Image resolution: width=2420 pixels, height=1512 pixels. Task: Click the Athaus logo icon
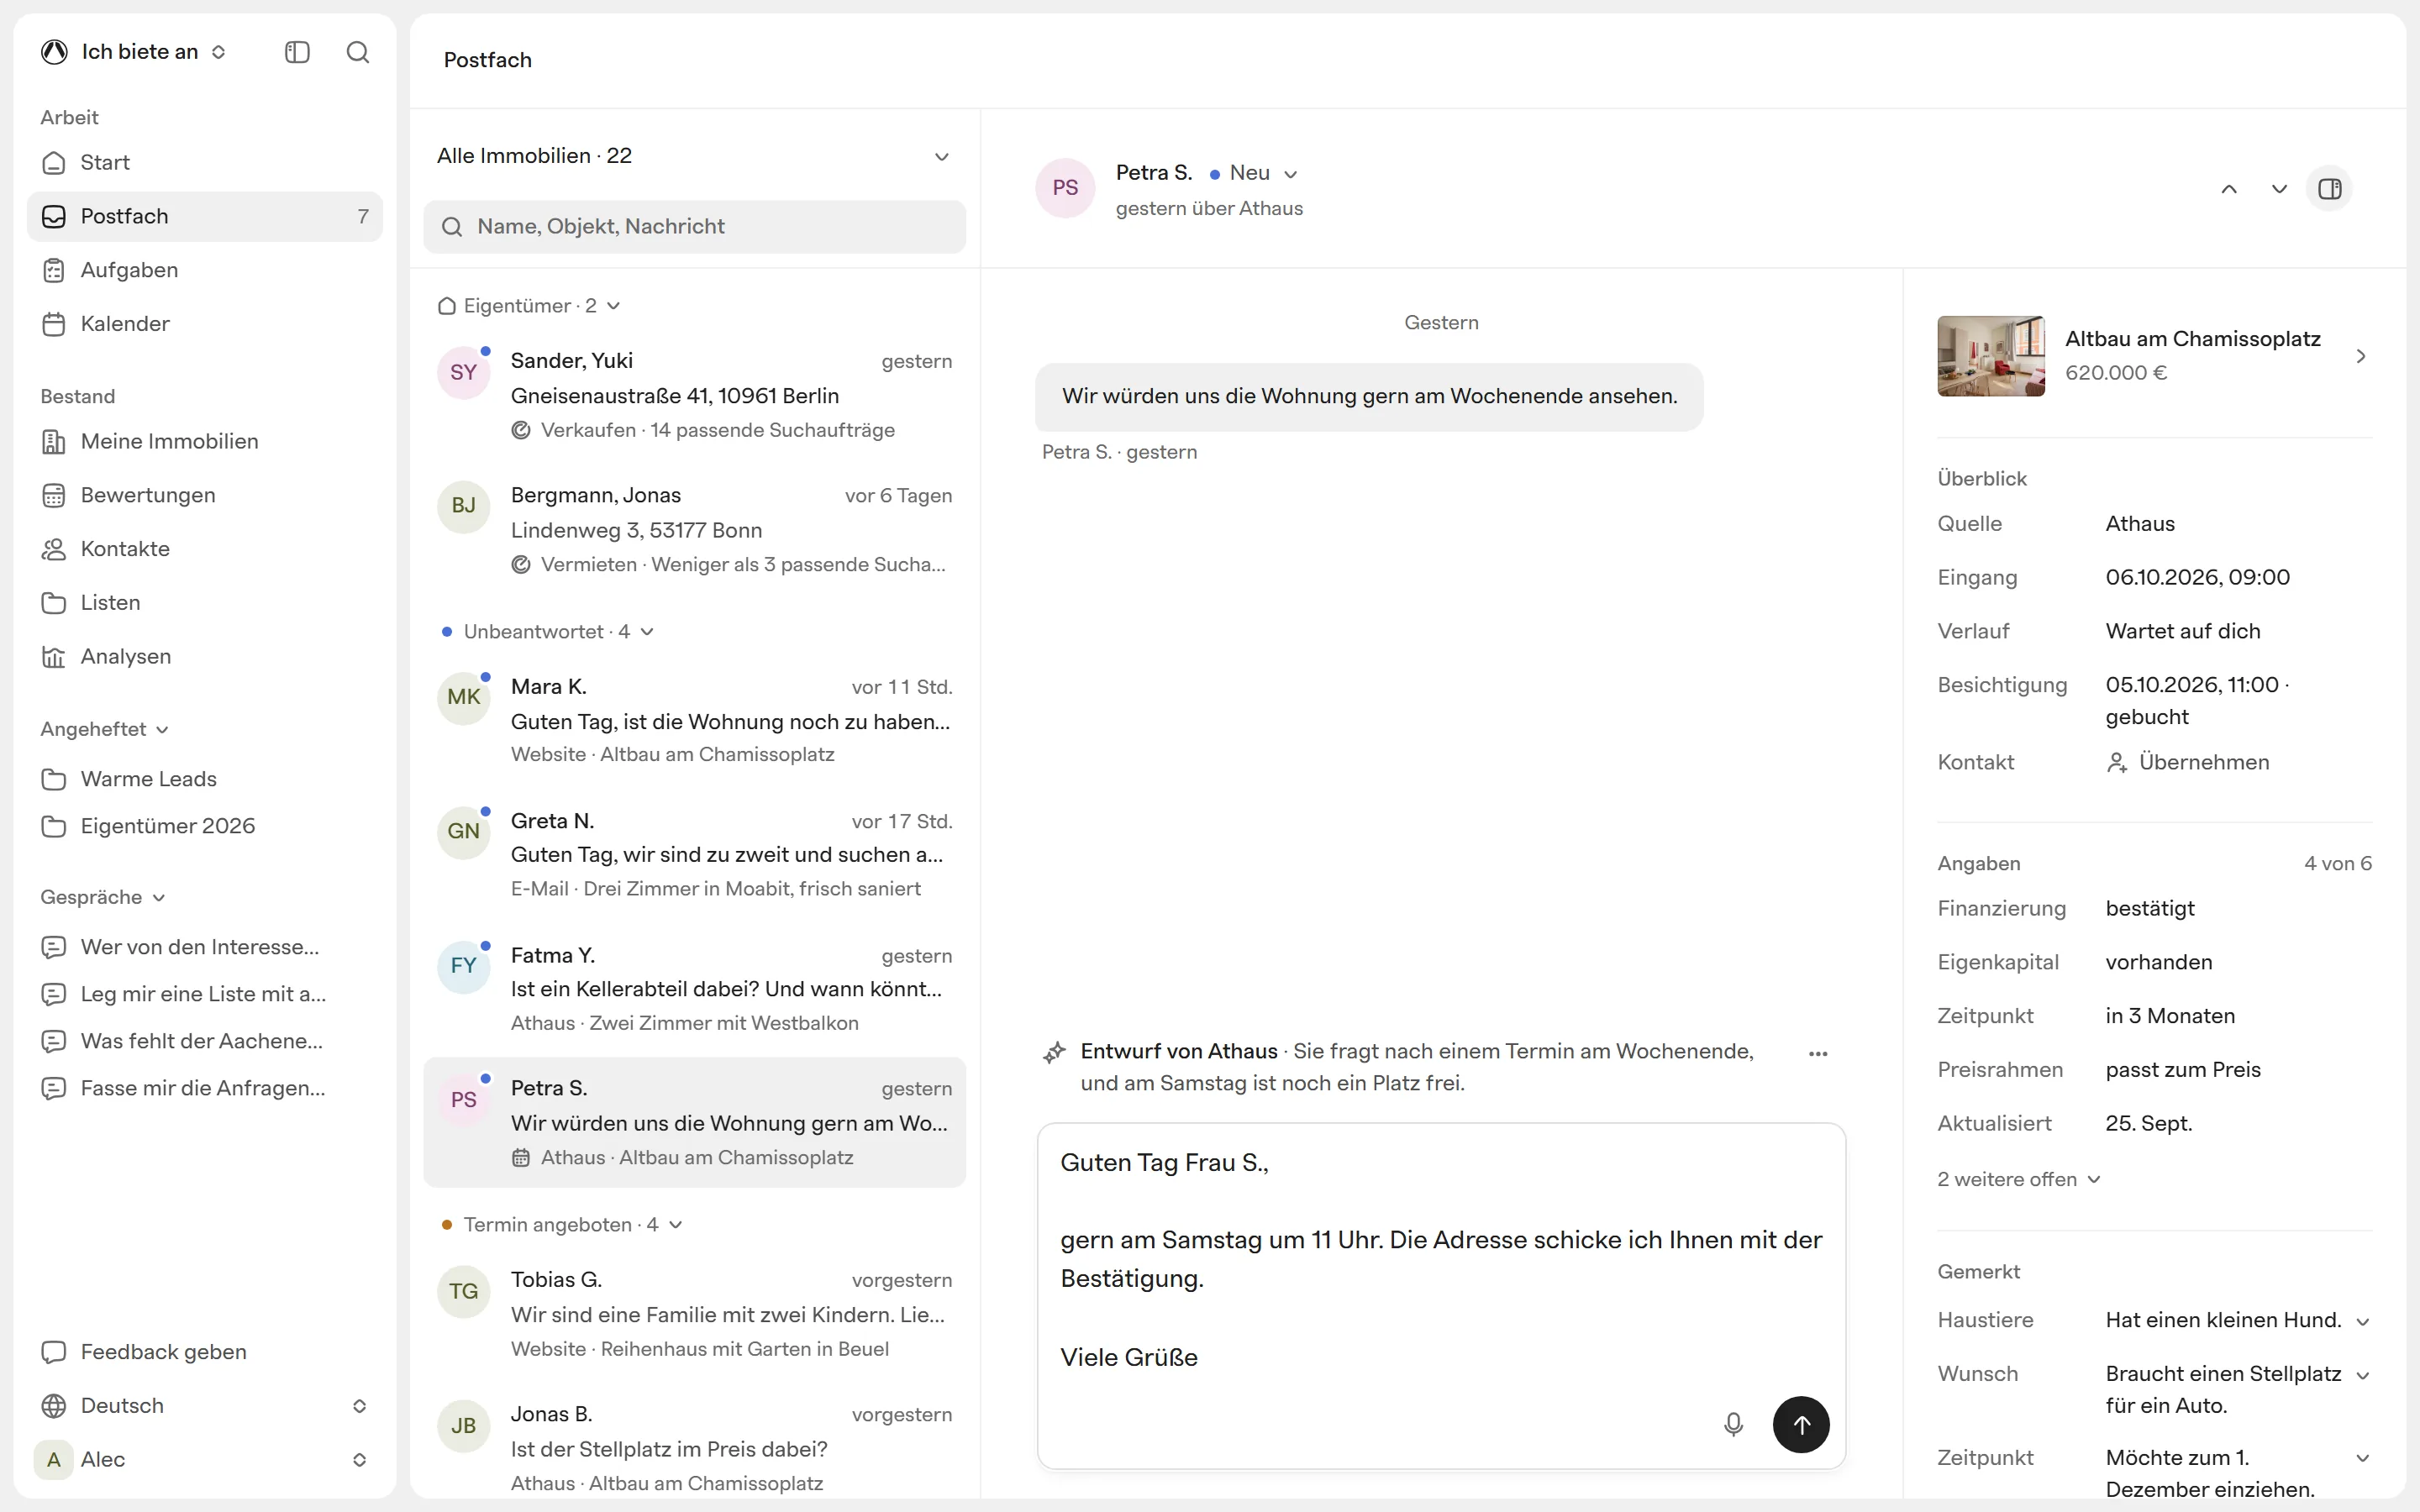point(54,52)
